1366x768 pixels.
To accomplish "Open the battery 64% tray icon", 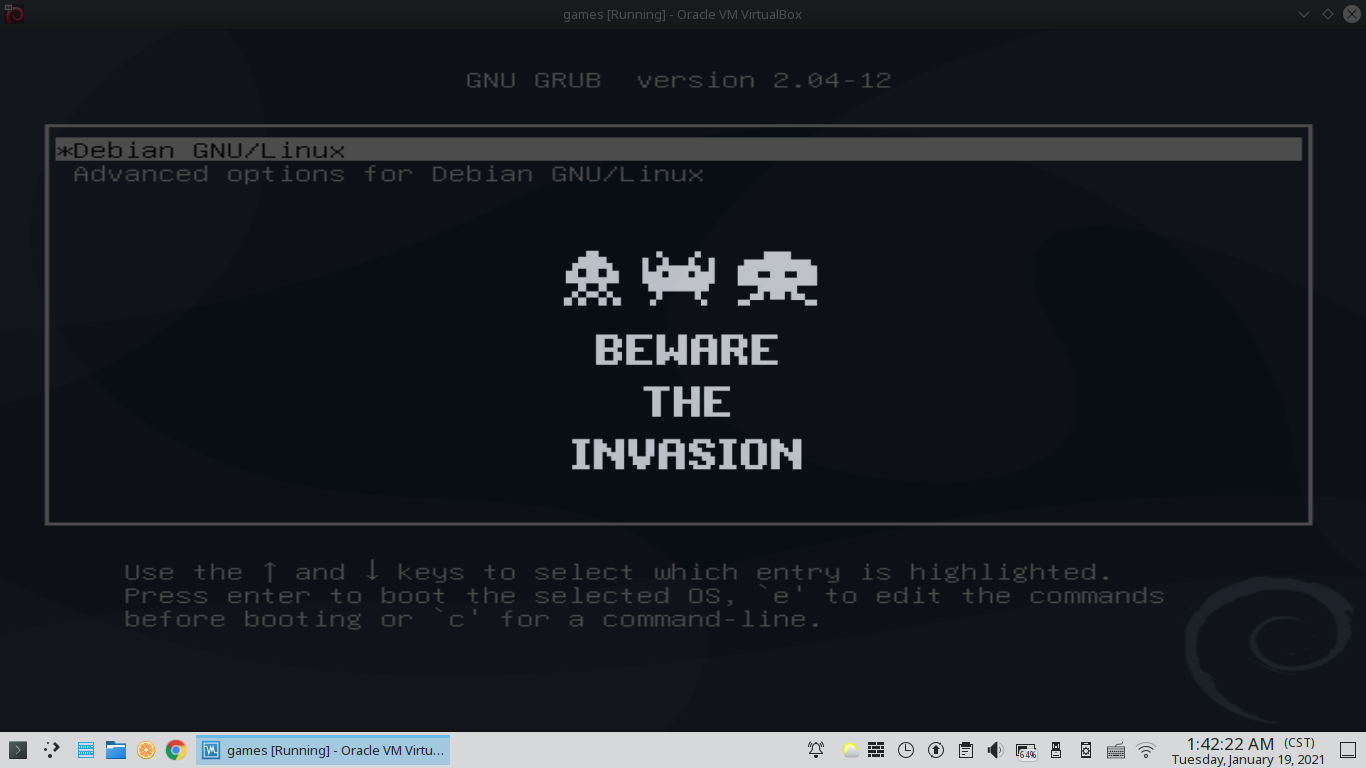I will coord(1026,750).
